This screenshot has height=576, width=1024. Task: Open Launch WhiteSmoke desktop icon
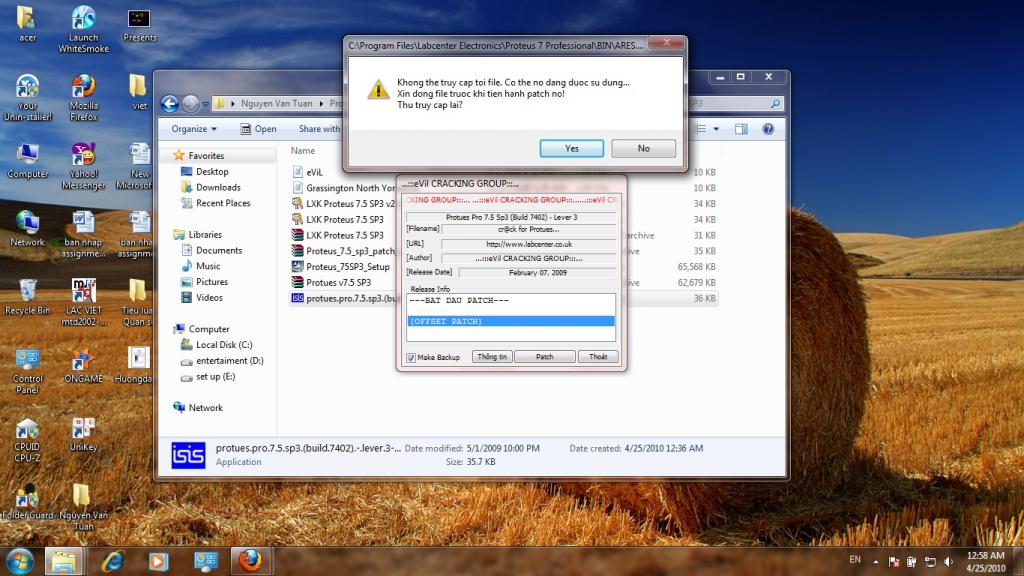point(83,29)
